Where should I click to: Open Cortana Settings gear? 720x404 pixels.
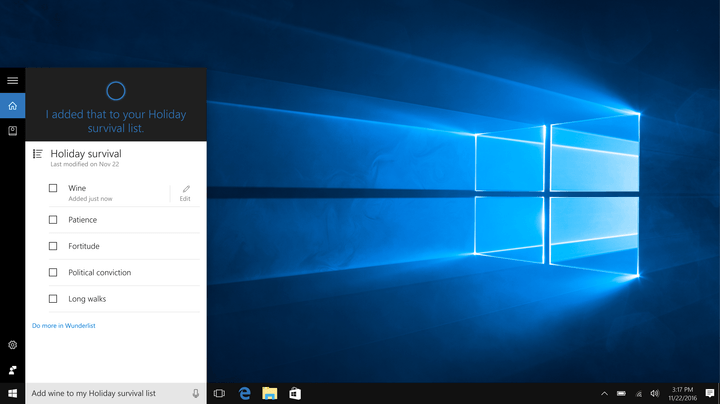pos(12,345)
